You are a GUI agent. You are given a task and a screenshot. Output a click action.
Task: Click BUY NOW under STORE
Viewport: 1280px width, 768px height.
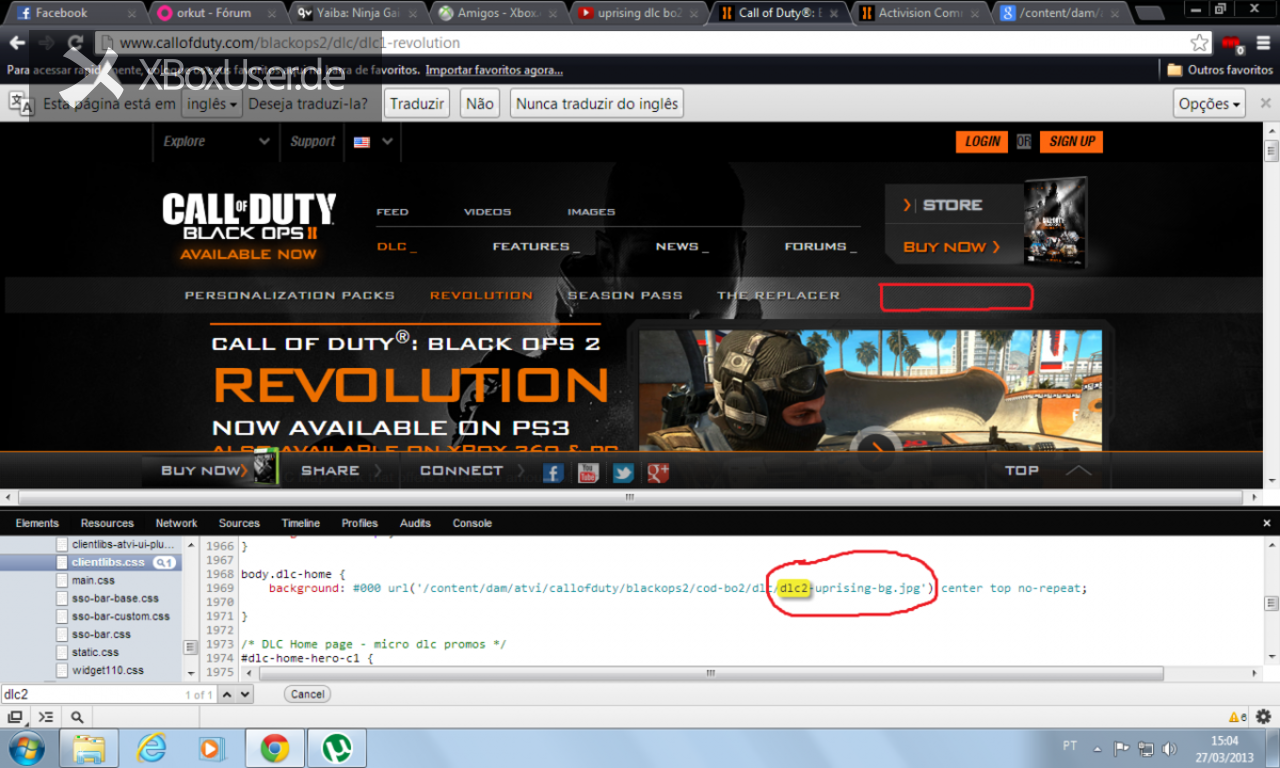pyautogui.click(x=951, y=247)
